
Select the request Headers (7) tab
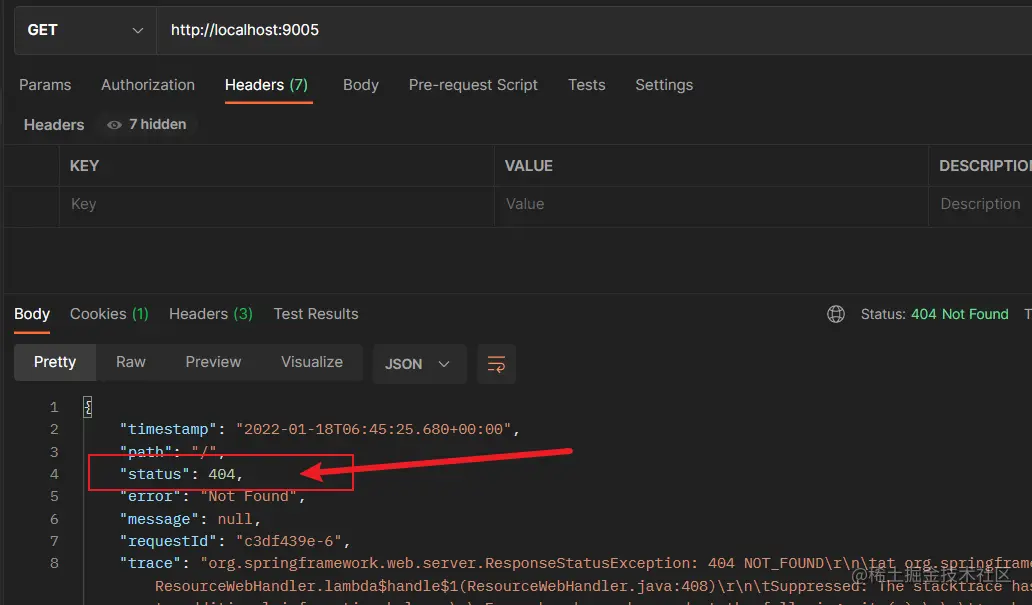[x=267, y=85]
